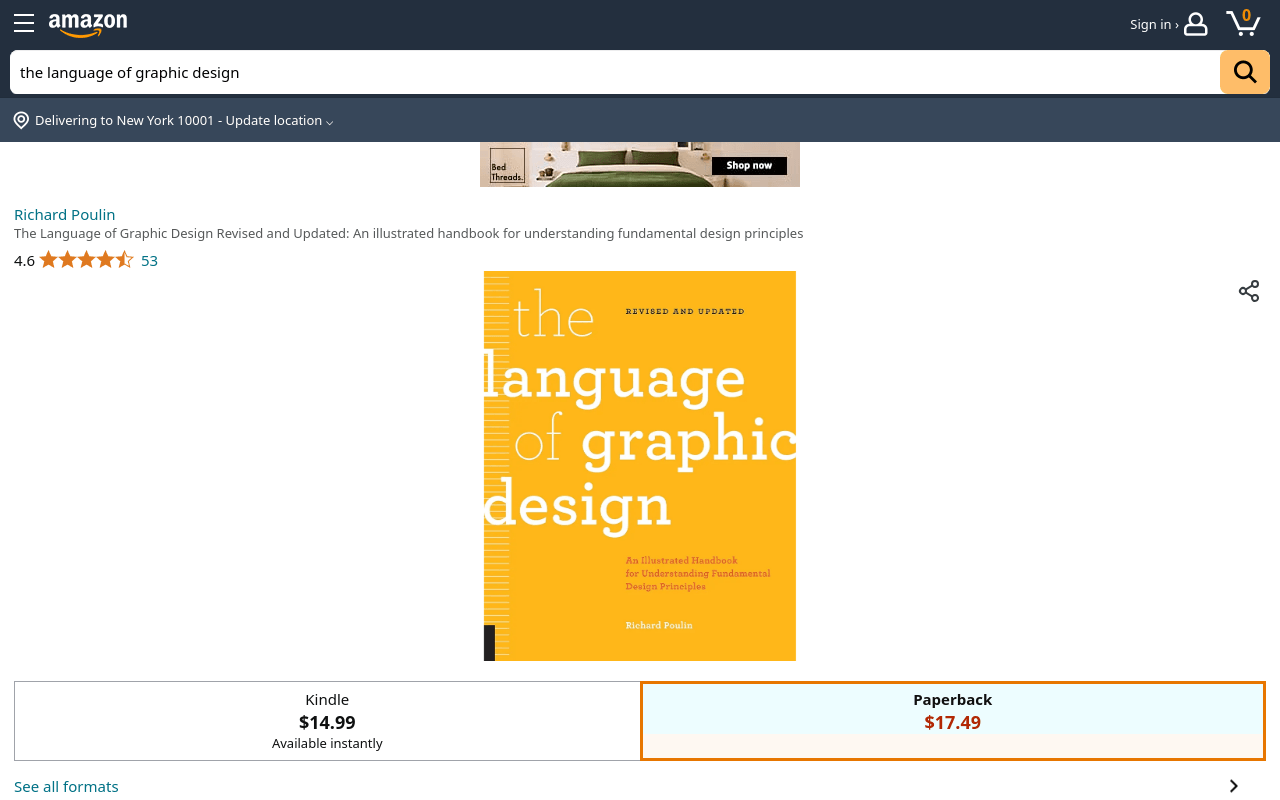
Task: Click the account profile icon
Action: point(1195,24)
